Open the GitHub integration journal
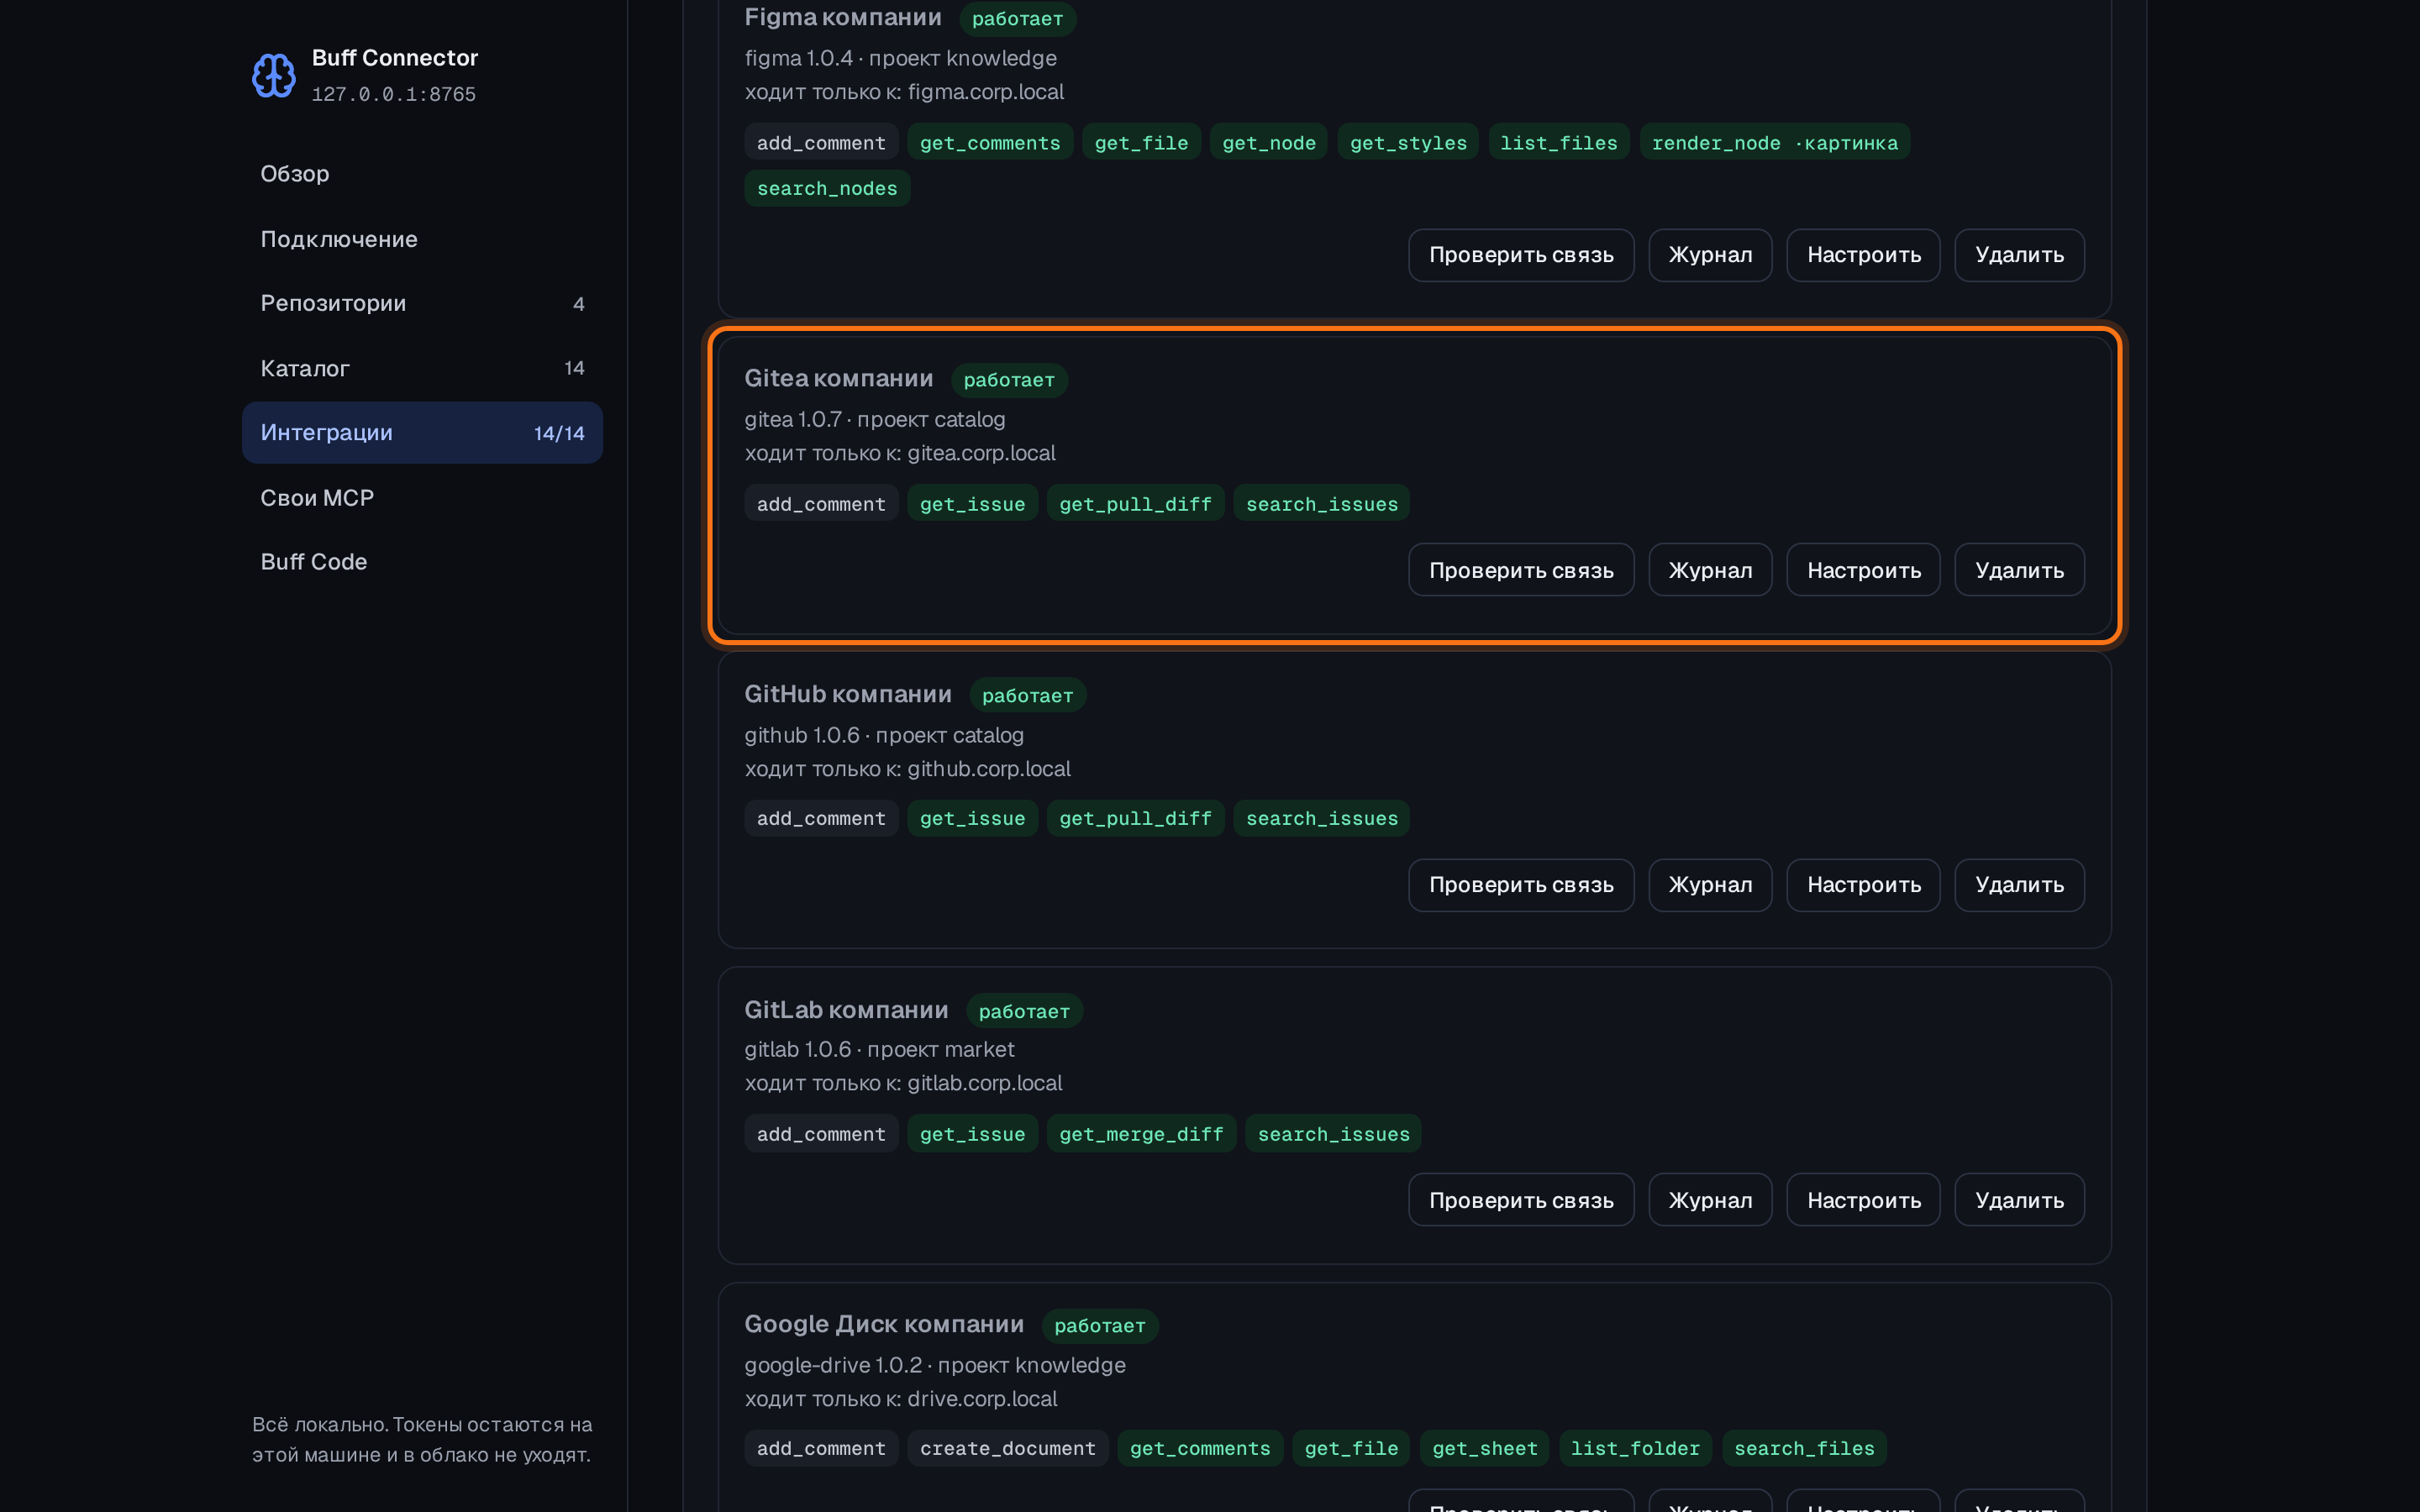 click(x=1710, y=885)
